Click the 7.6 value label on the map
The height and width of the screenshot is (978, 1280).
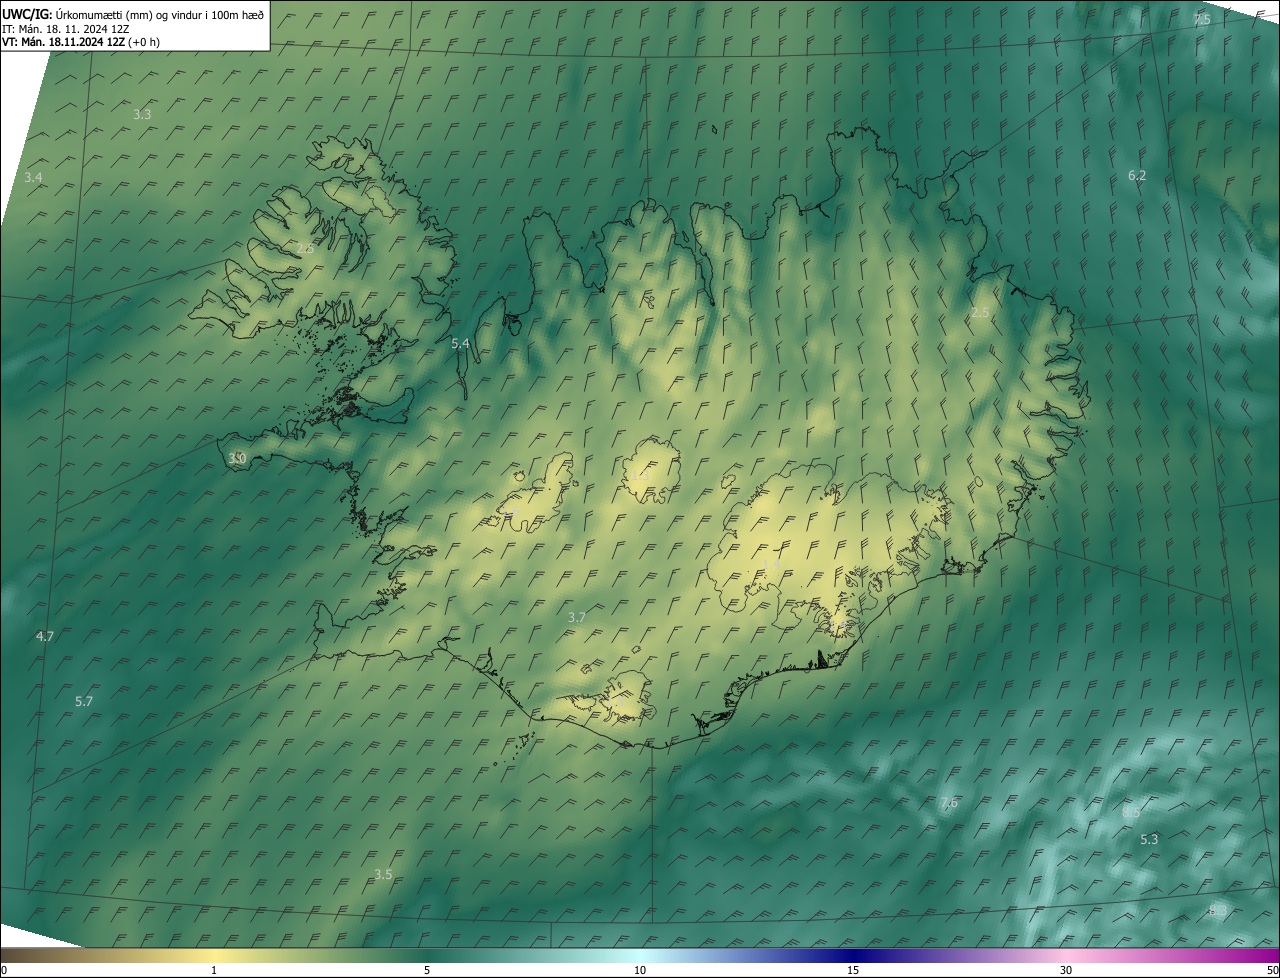click(949, 802)
